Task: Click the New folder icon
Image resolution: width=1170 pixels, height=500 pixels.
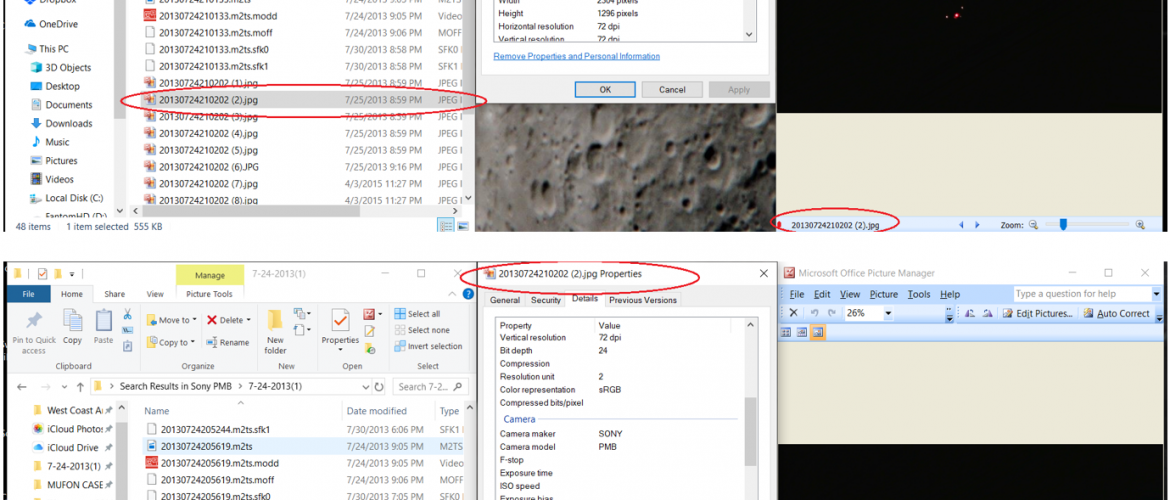Action: 275,323
